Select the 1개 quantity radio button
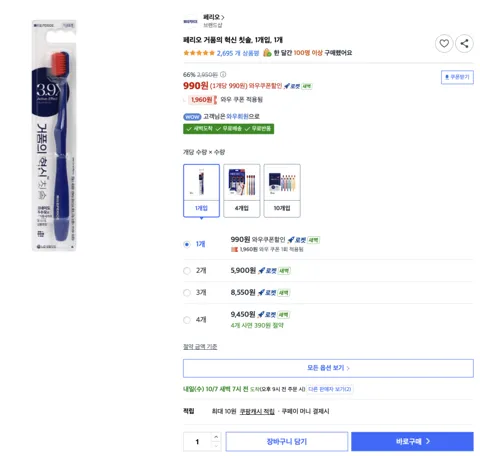 click(x=187, y=244)
